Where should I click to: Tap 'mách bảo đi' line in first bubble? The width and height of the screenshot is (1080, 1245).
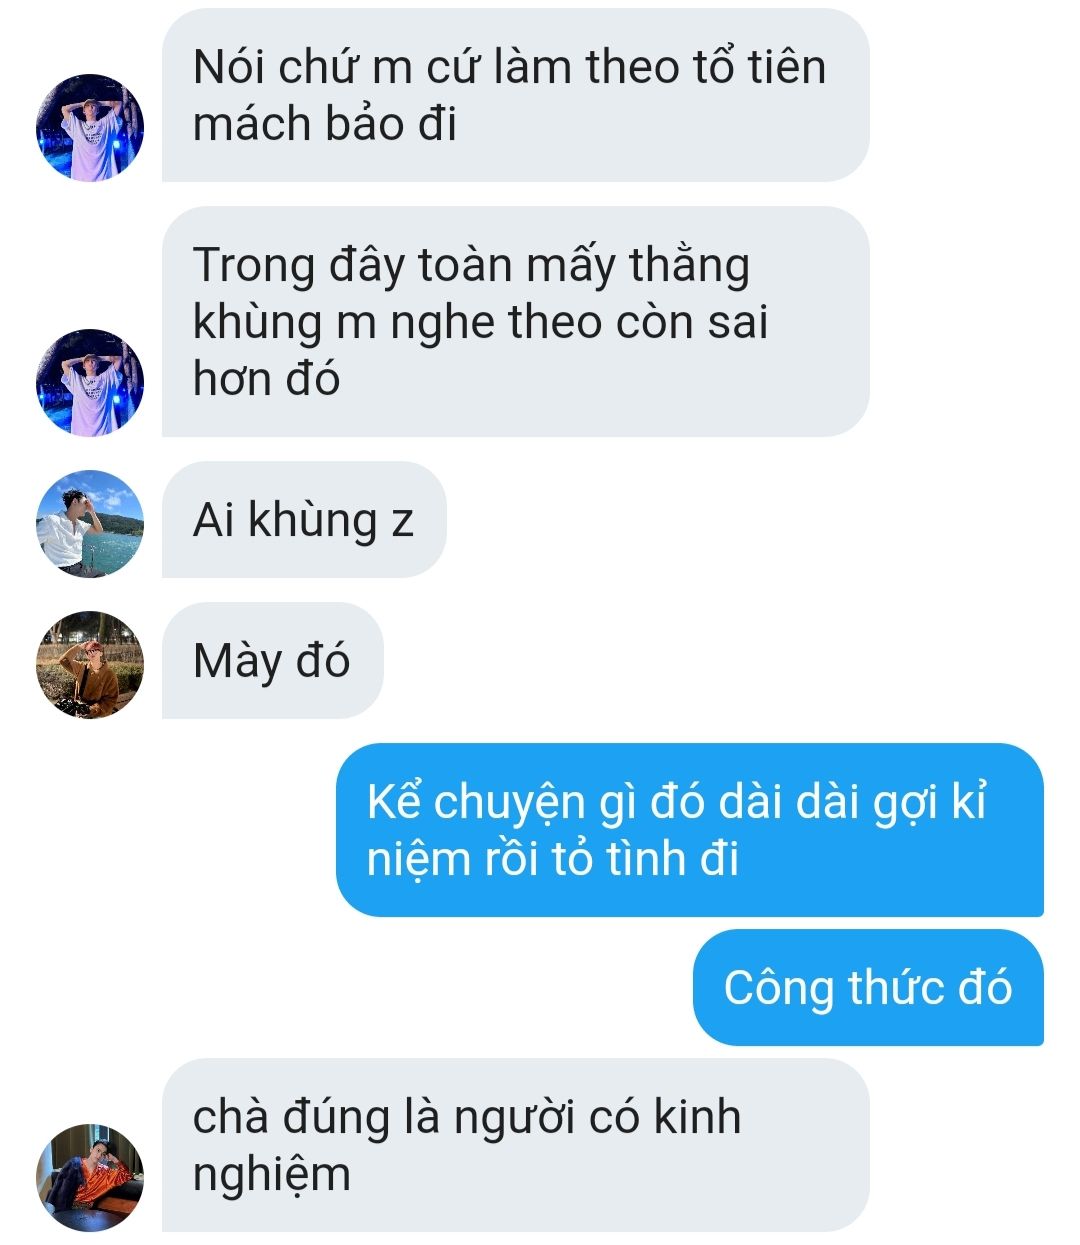pos(324,124)
